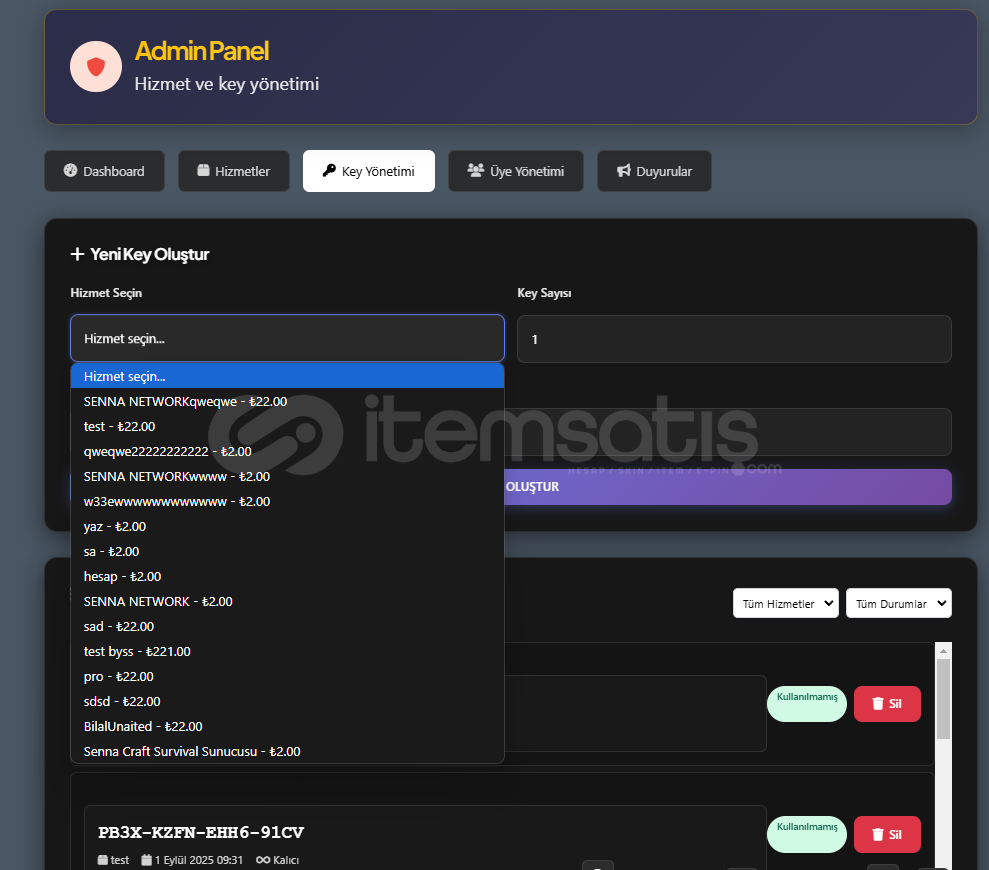Open the Tüm Hizmetler filter dropdown
The image size is (989, 870).
[x=786, y=603]
